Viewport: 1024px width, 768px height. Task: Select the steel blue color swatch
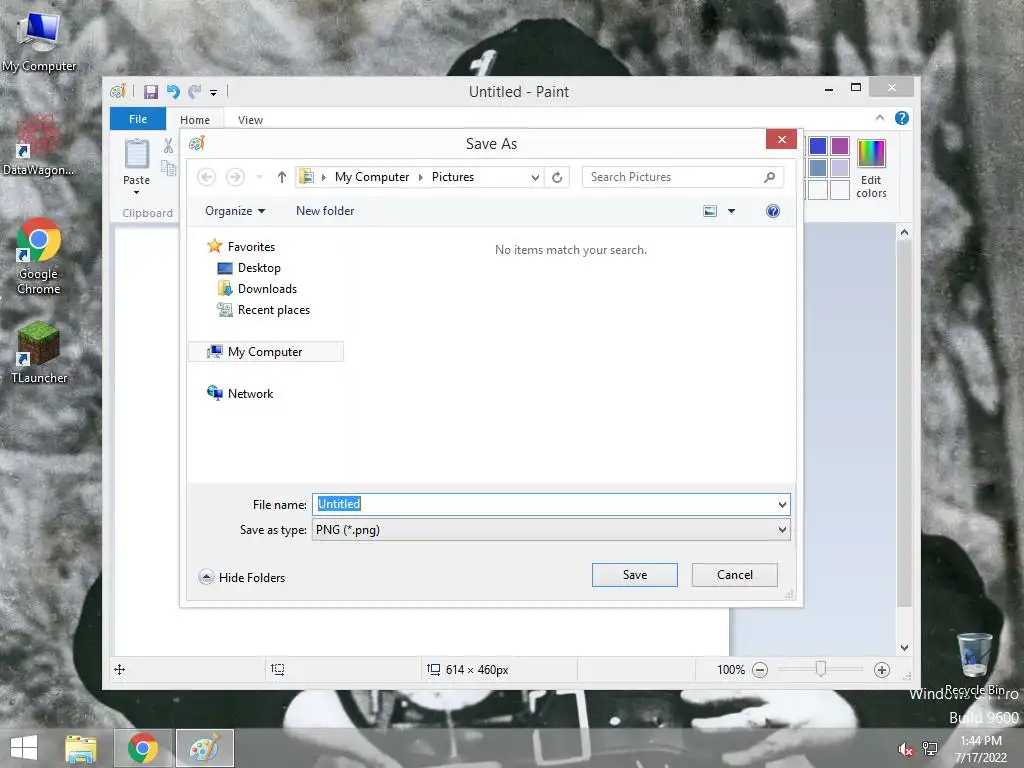[x=818, y=168]
